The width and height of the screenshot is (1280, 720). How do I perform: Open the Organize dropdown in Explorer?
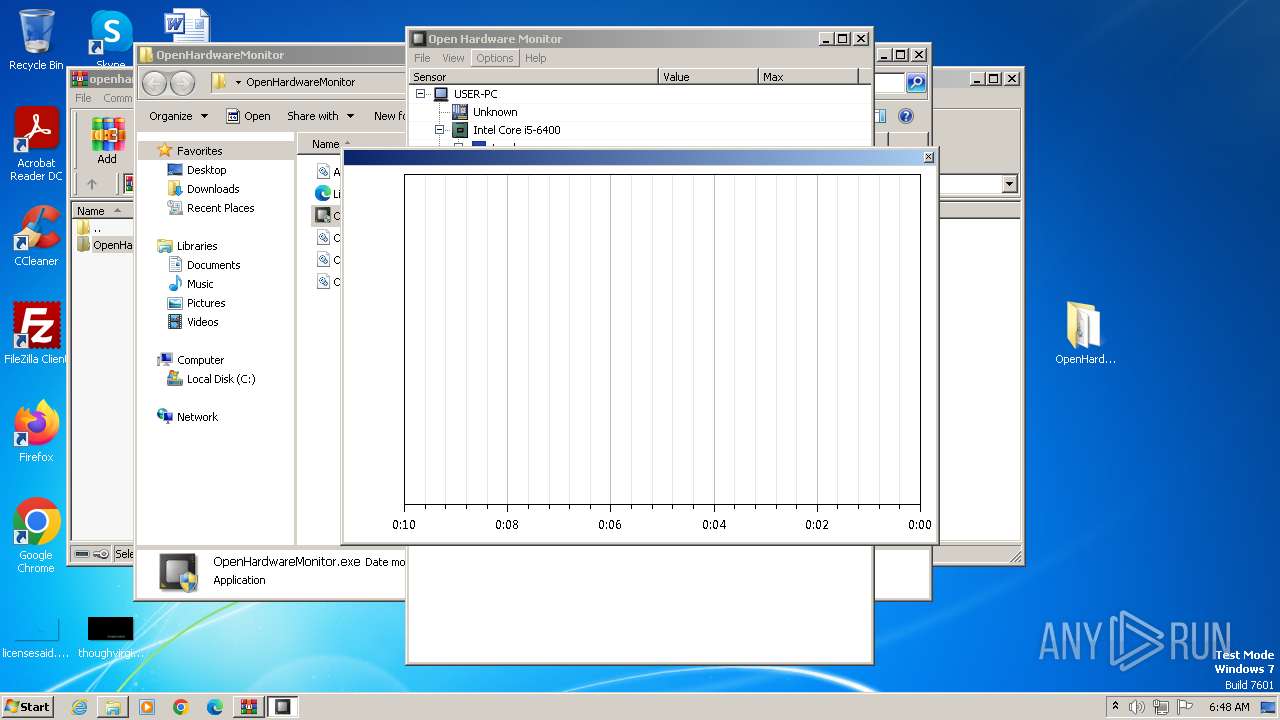(178, 116)
